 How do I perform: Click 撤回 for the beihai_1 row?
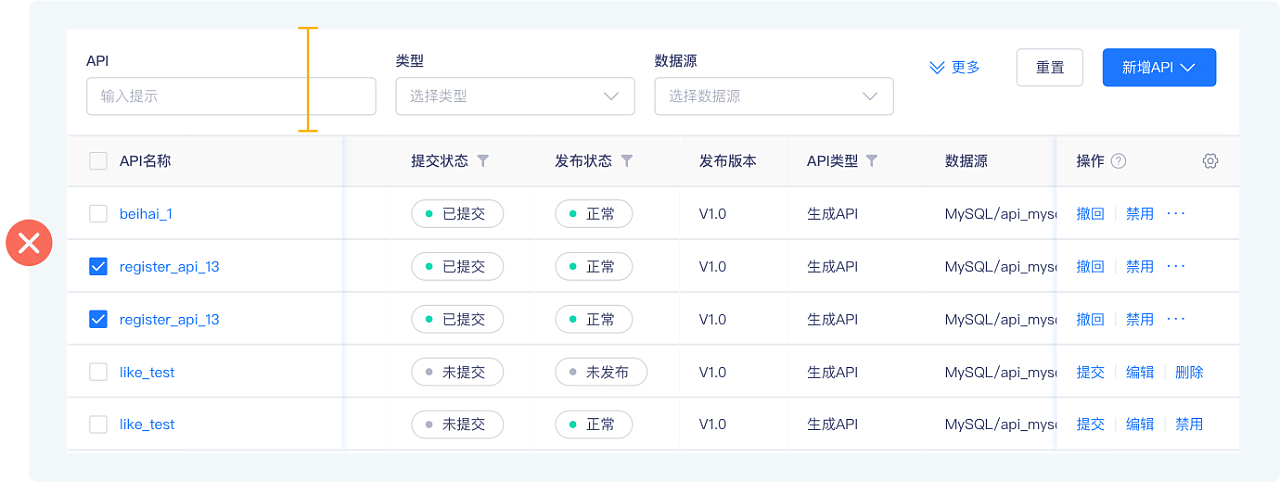(x=1090, y=213)
